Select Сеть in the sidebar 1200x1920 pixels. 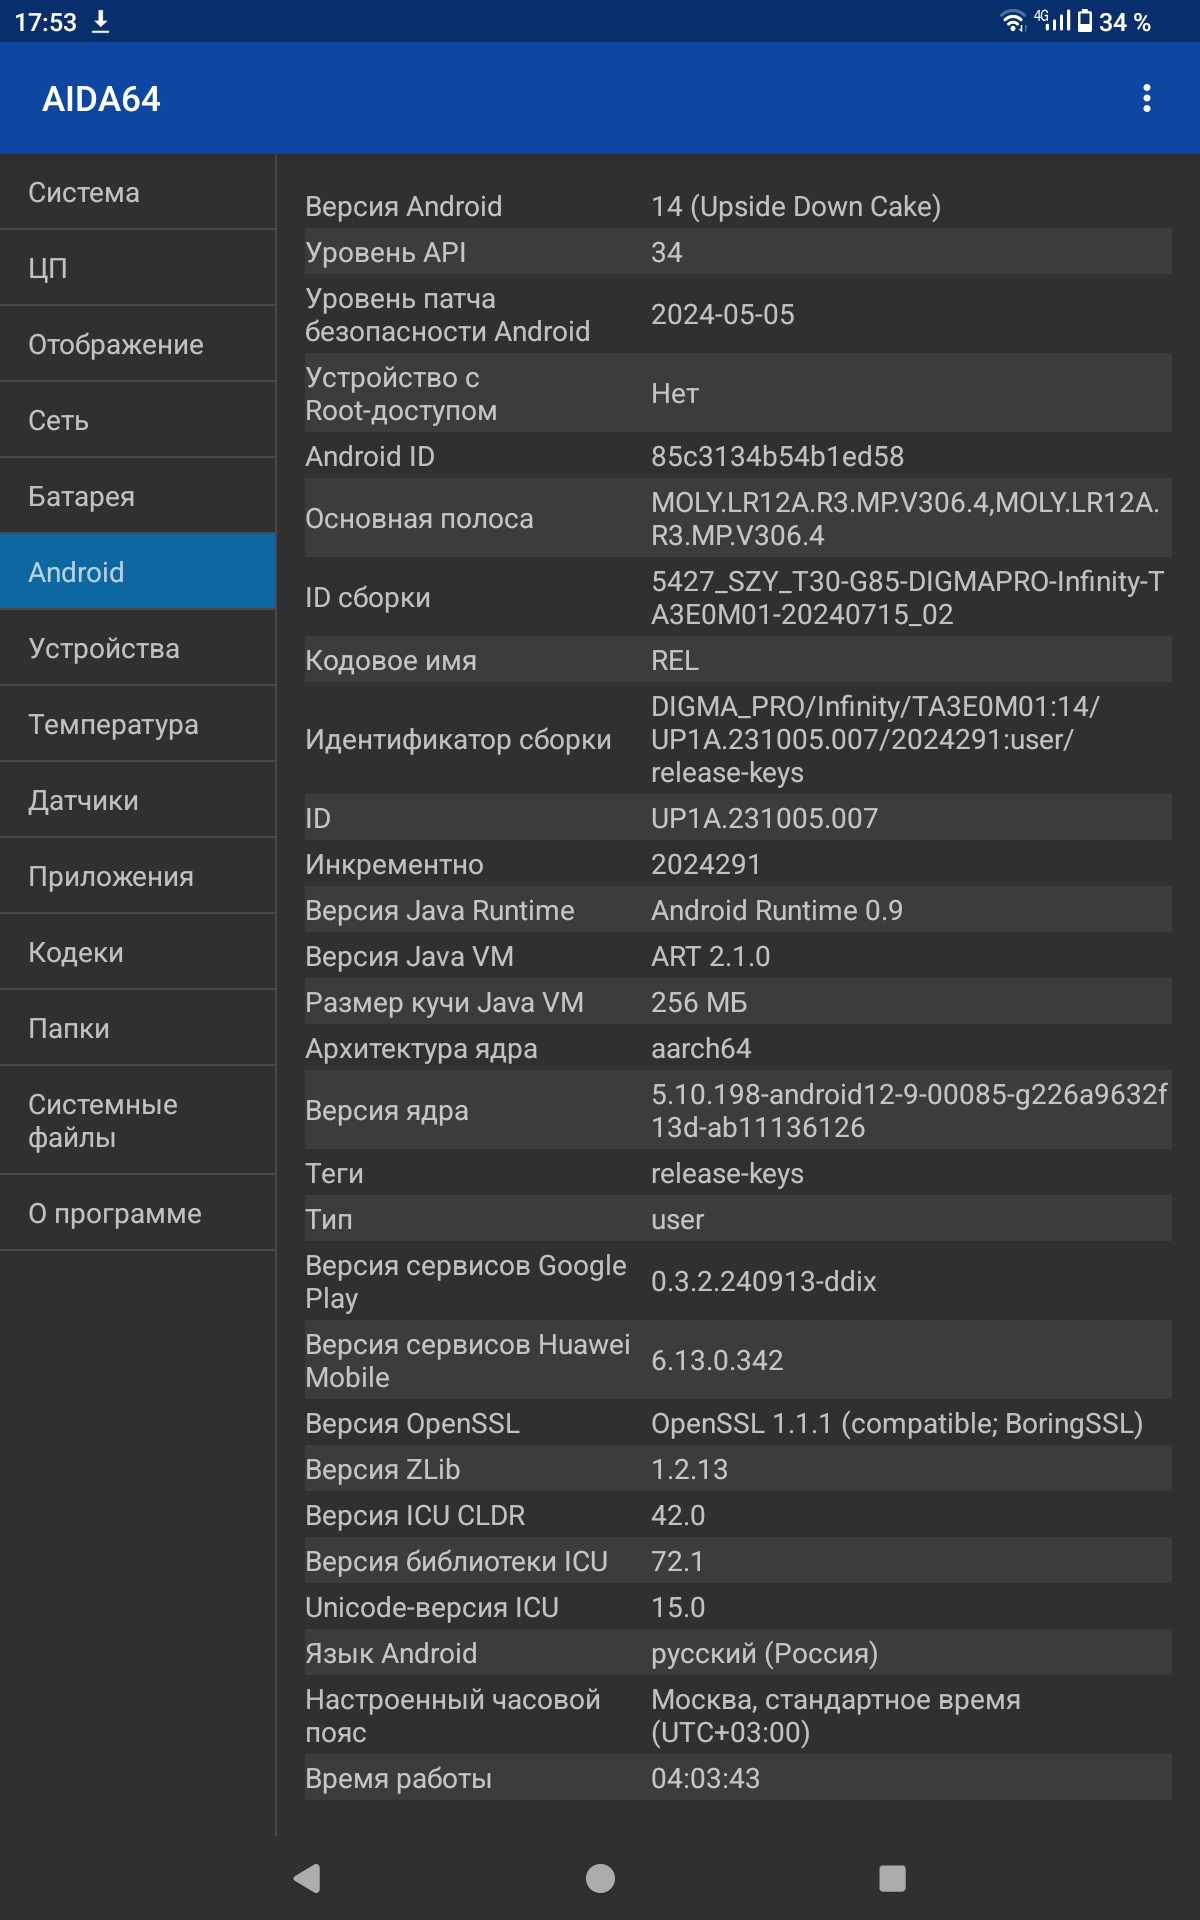click(x=138, y=420)
